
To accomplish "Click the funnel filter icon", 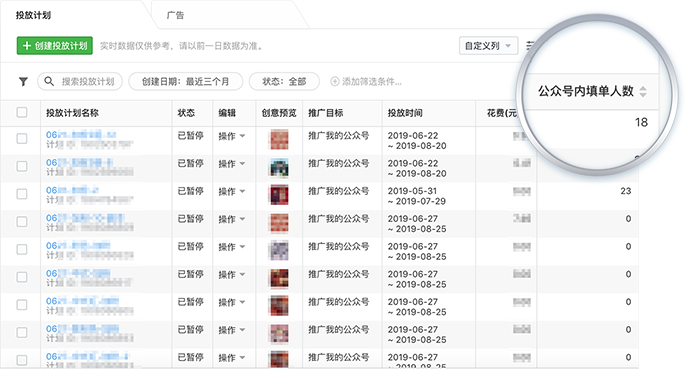I will click(23, 82).
